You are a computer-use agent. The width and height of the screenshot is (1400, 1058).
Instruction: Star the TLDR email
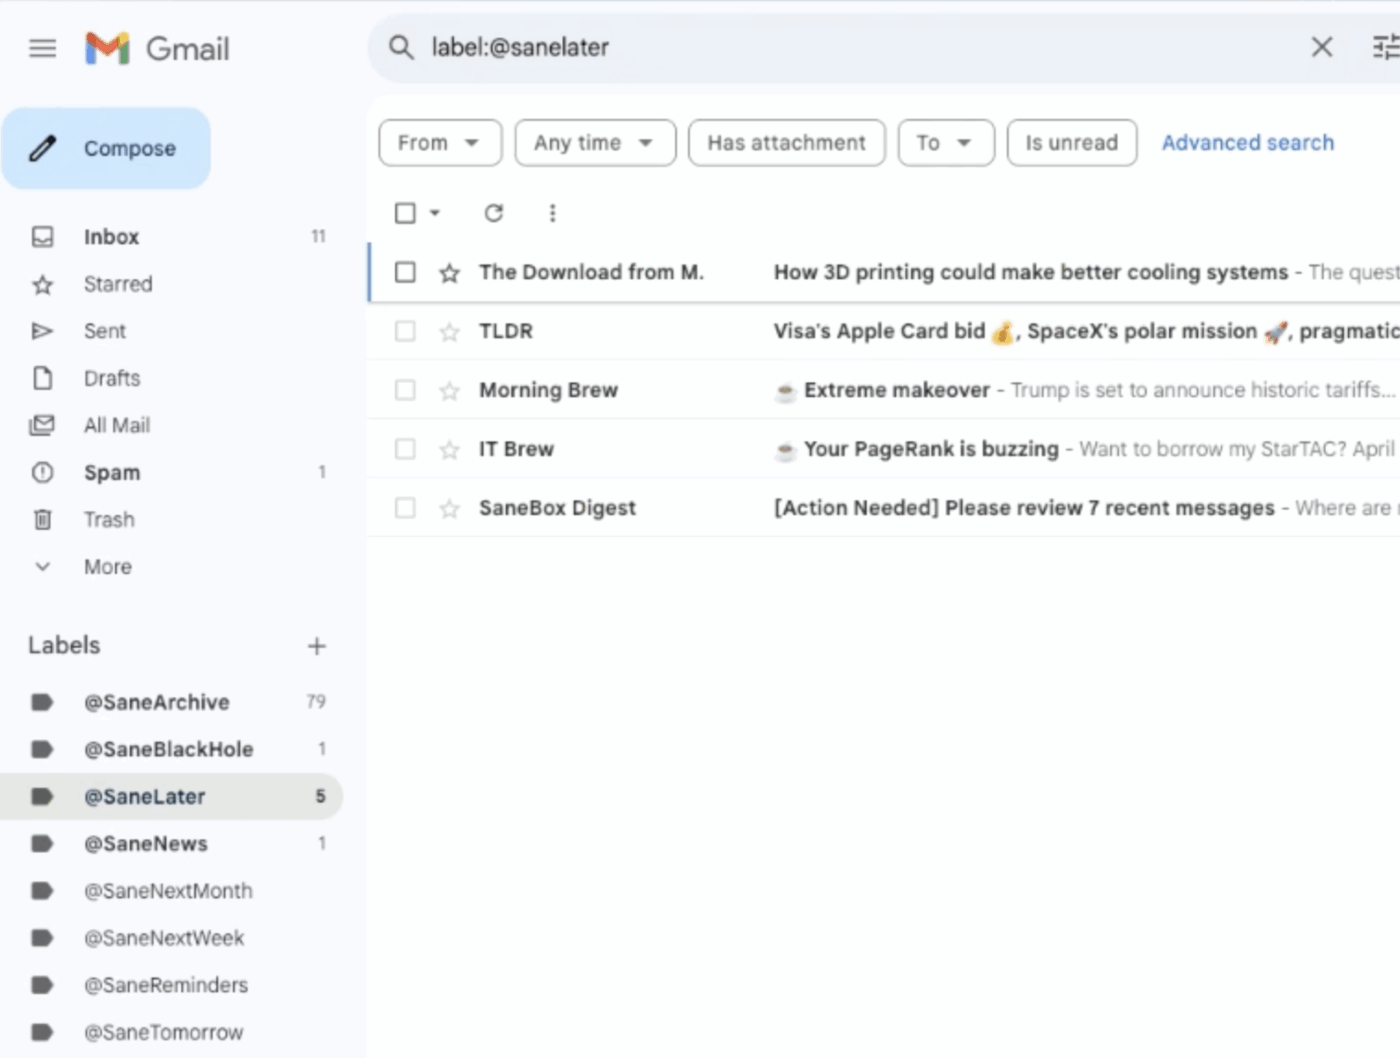pos(449,332)
